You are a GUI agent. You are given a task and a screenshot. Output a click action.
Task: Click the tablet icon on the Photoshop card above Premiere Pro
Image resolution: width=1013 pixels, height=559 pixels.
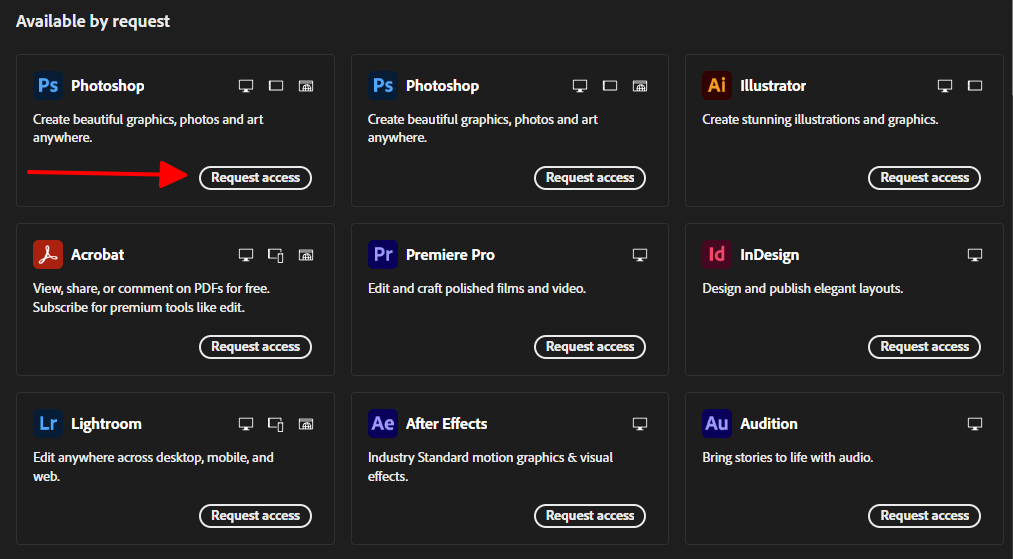610,86
